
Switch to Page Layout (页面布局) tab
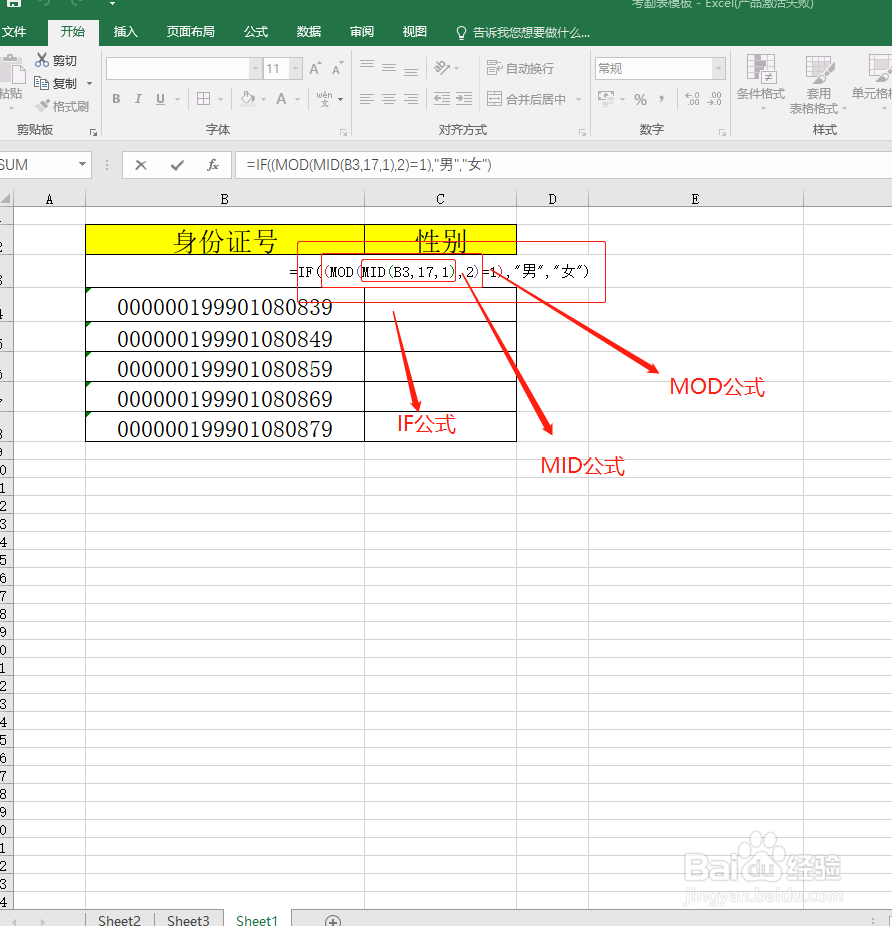[x=190, y=31]
